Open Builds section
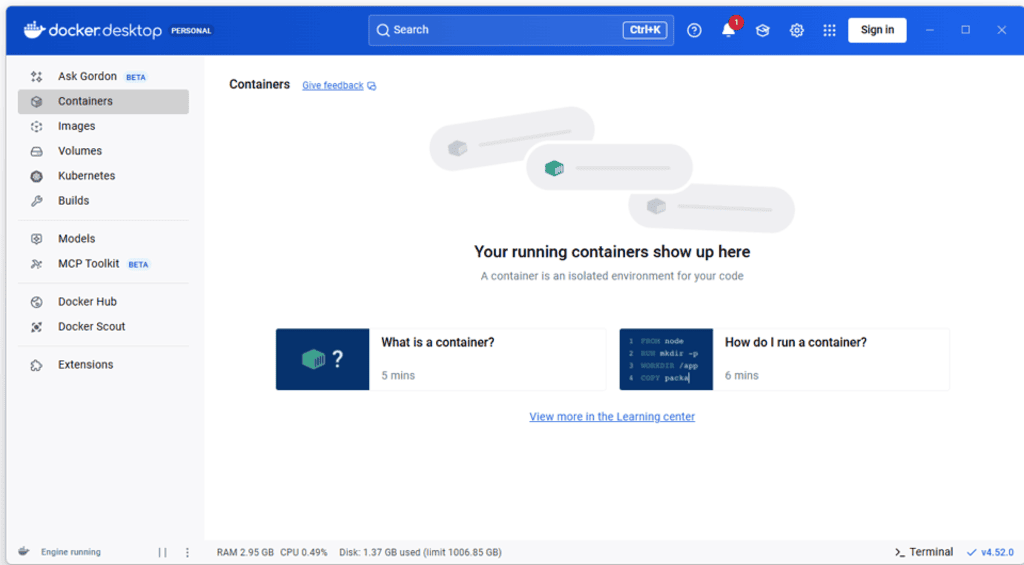This screenshot has height=565, width=1024. (x=103, y=201)
